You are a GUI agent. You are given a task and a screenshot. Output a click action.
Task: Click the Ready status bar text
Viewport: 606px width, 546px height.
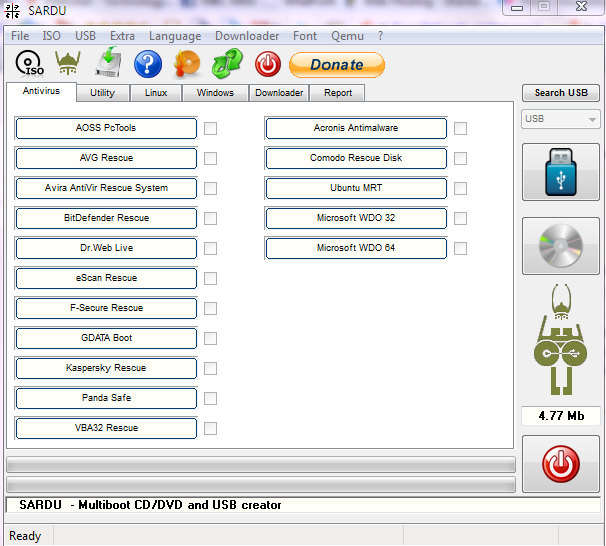[25, 536]
